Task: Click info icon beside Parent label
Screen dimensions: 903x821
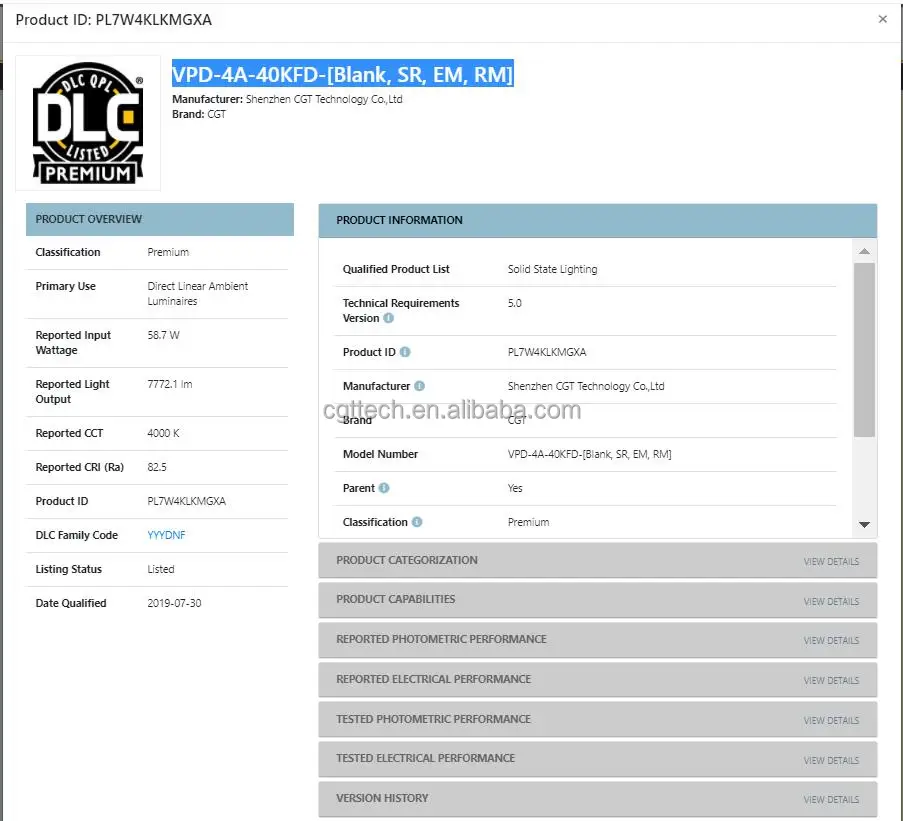Action: [384, 488]
